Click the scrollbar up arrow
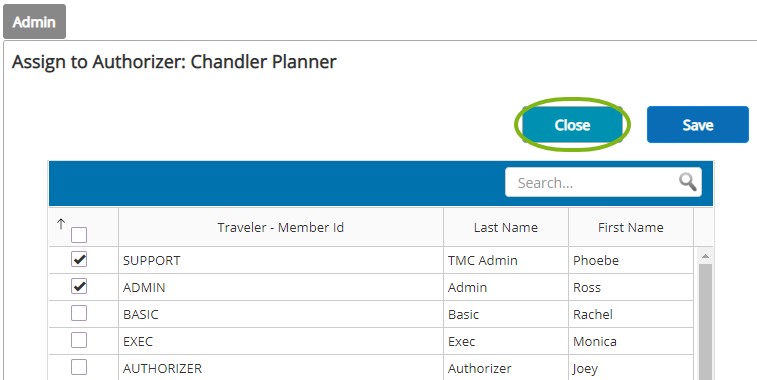 [x=705, y=256]
